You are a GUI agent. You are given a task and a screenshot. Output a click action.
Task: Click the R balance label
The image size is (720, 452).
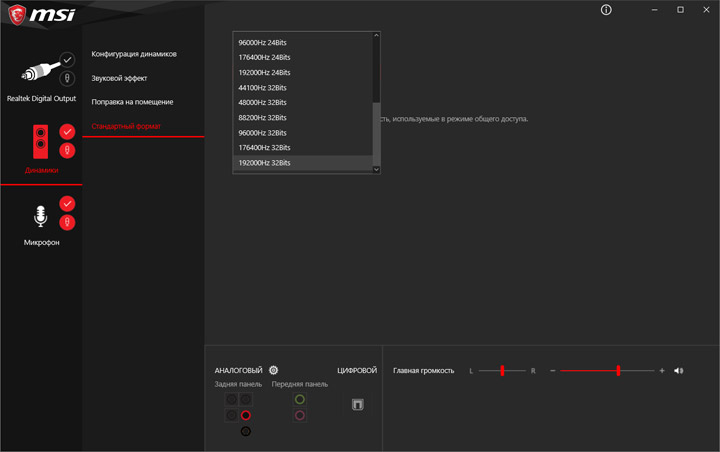533,371
